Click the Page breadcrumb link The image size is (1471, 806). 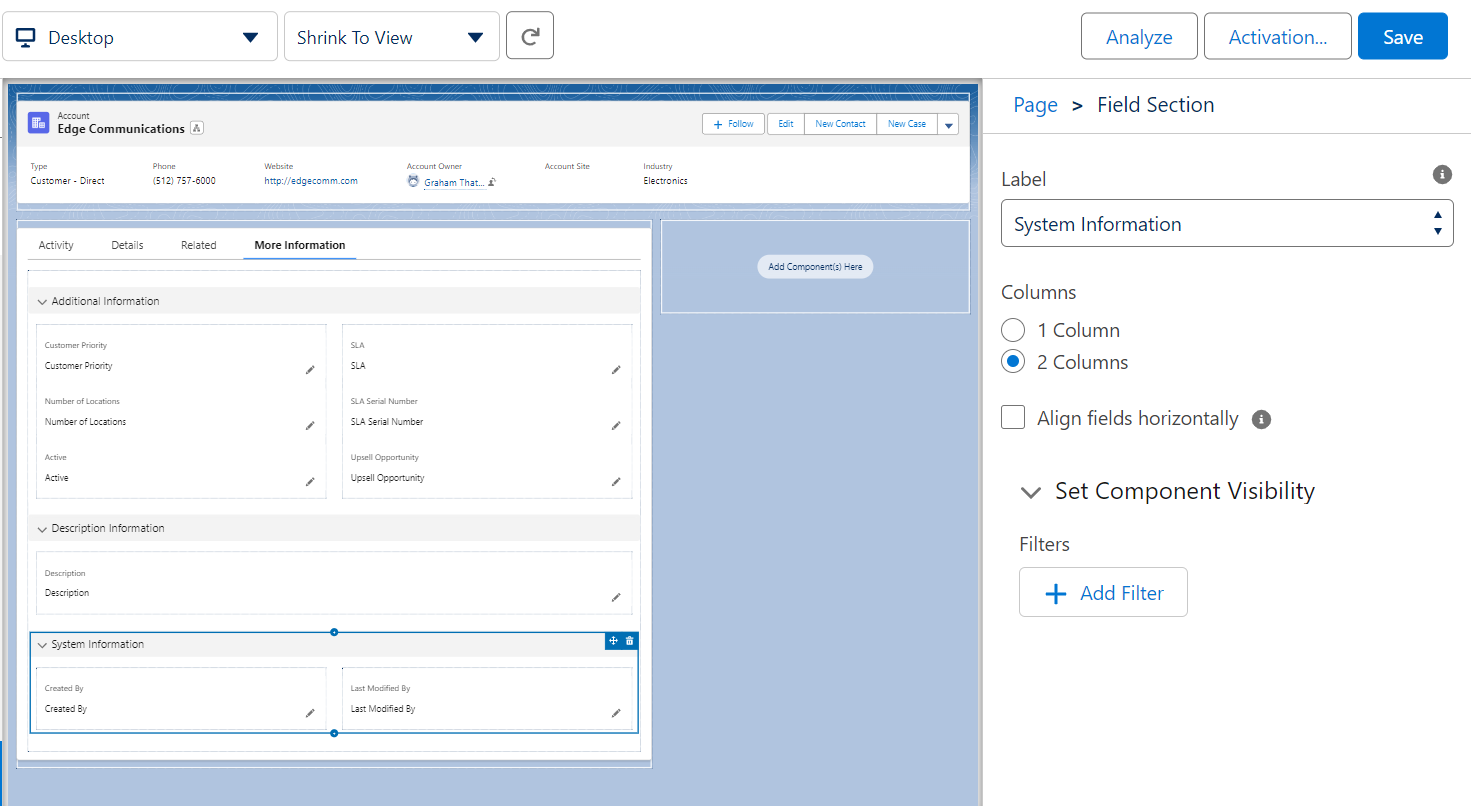(x=1035, y=105)
